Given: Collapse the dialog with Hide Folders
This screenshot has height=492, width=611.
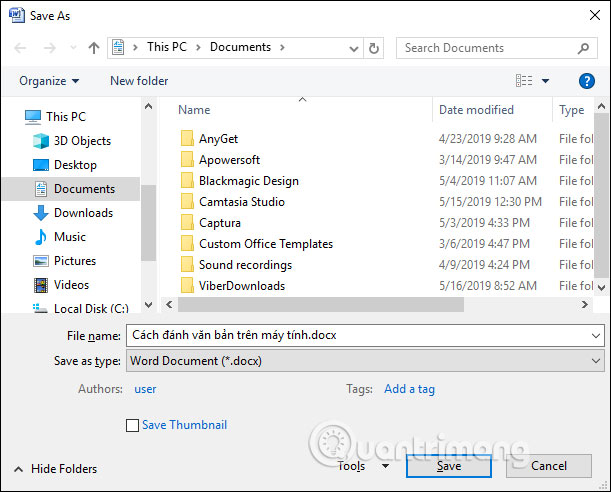Looking at the screenshot, I should coord(55,468).
